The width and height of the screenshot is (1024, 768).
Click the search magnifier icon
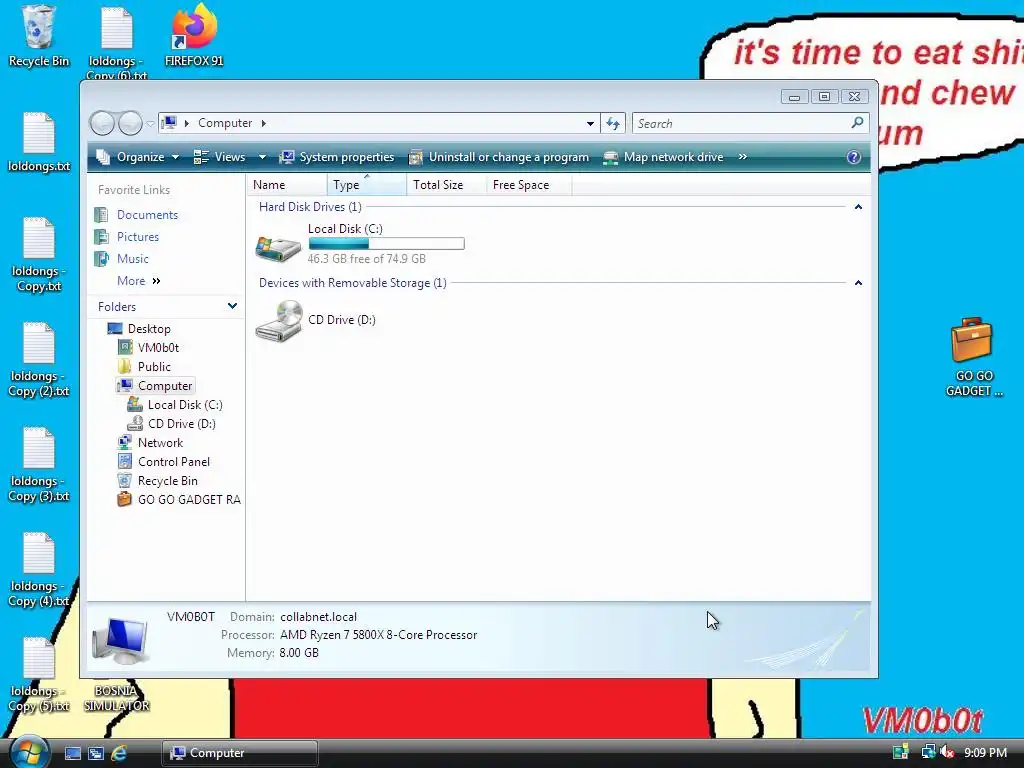857,123
